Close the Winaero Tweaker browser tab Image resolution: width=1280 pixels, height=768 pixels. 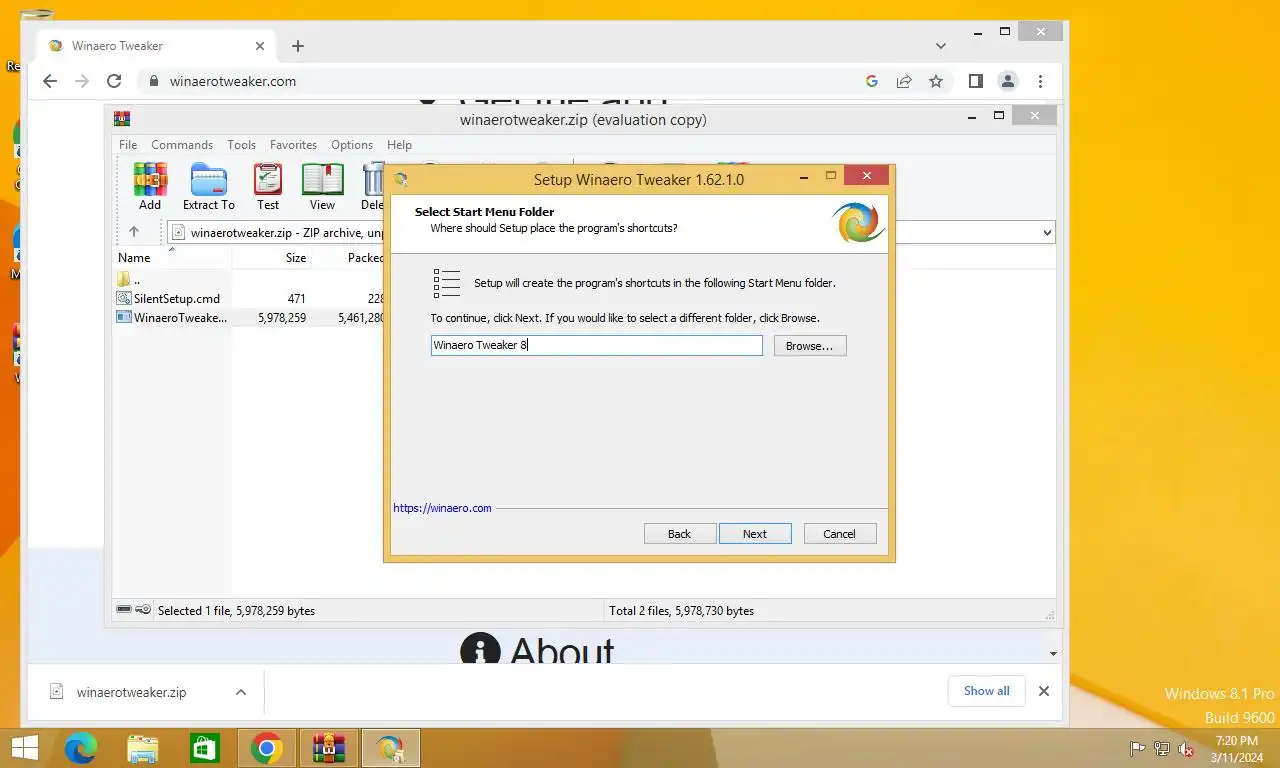[x=260, y=46]
